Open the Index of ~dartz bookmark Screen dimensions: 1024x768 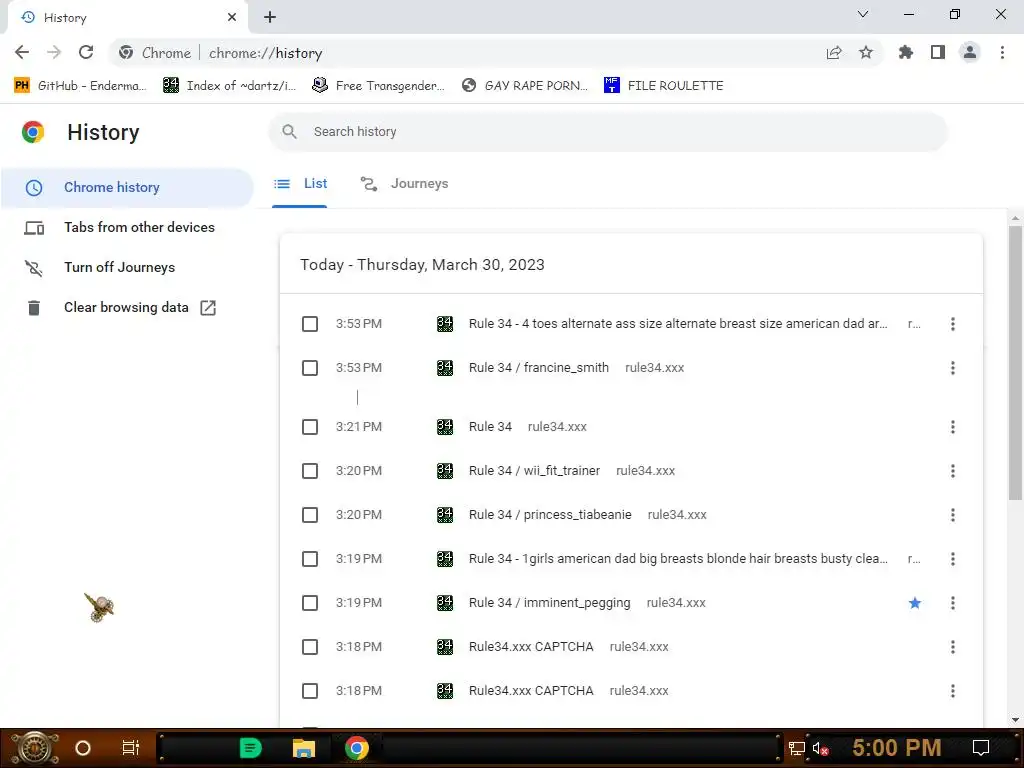coord(229,86)
